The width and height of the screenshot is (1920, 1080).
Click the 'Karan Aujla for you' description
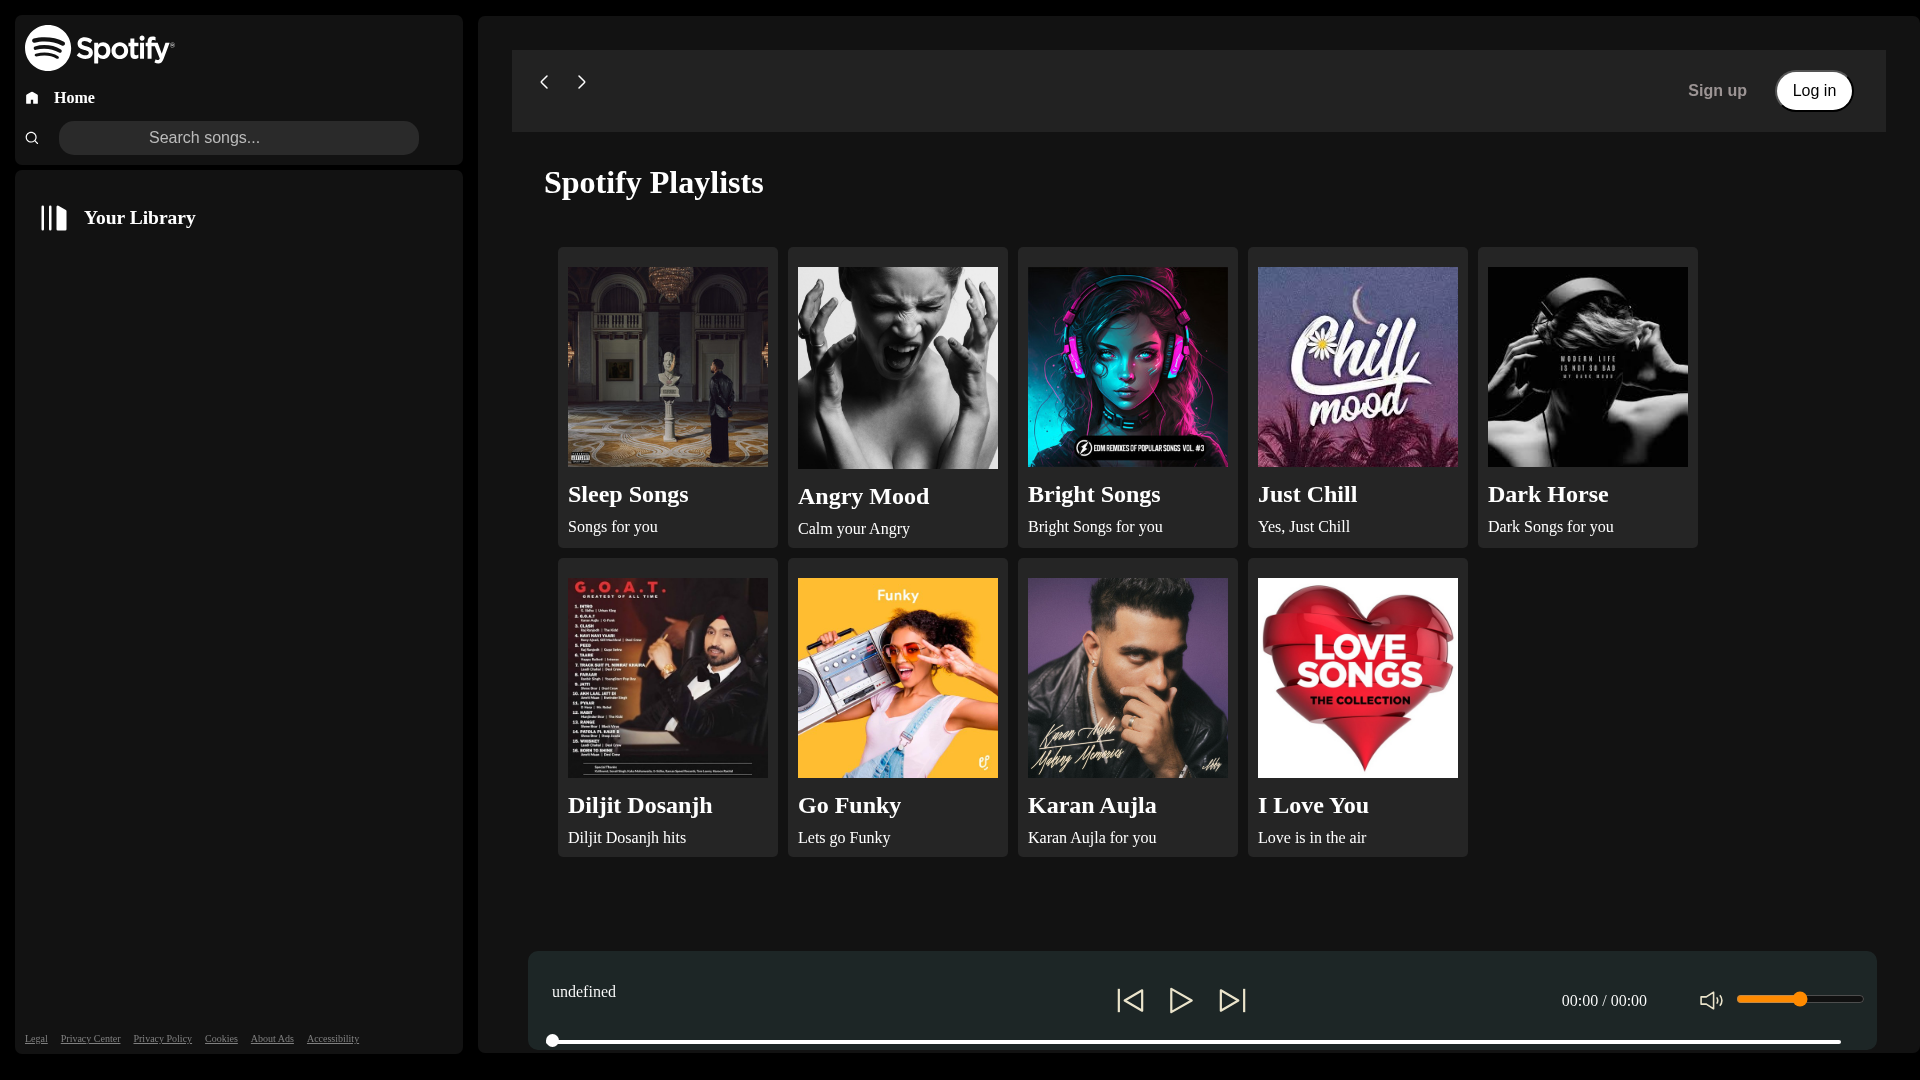click(x=1092, y=838)
